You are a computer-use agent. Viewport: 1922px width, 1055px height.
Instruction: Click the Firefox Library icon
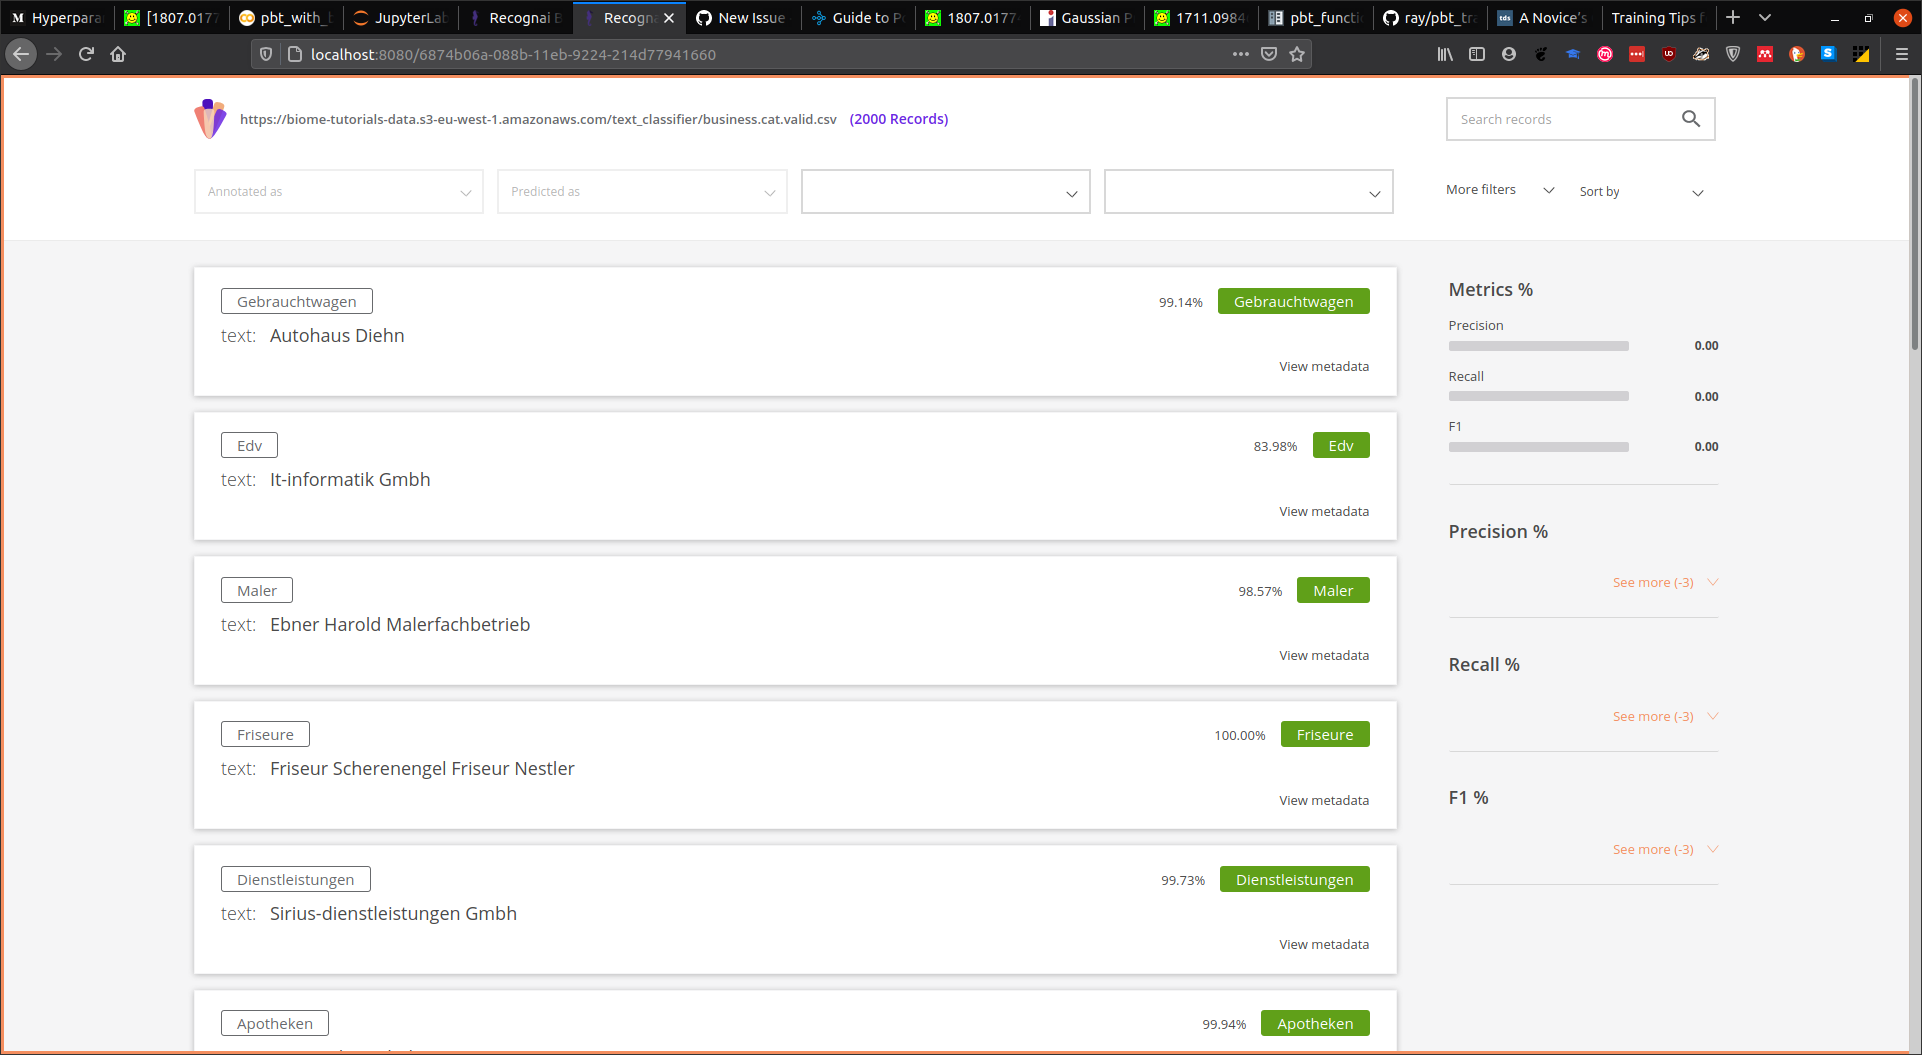(x=1444, y=55)
